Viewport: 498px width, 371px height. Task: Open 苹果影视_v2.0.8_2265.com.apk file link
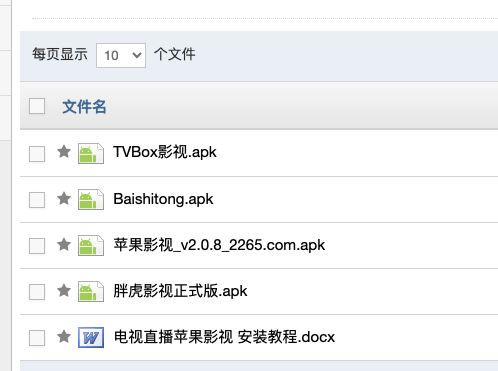(219, 245)
